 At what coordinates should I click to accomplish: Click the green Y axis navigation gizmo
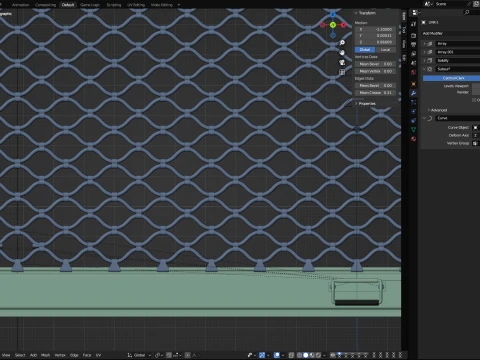[x=333, y=25]
